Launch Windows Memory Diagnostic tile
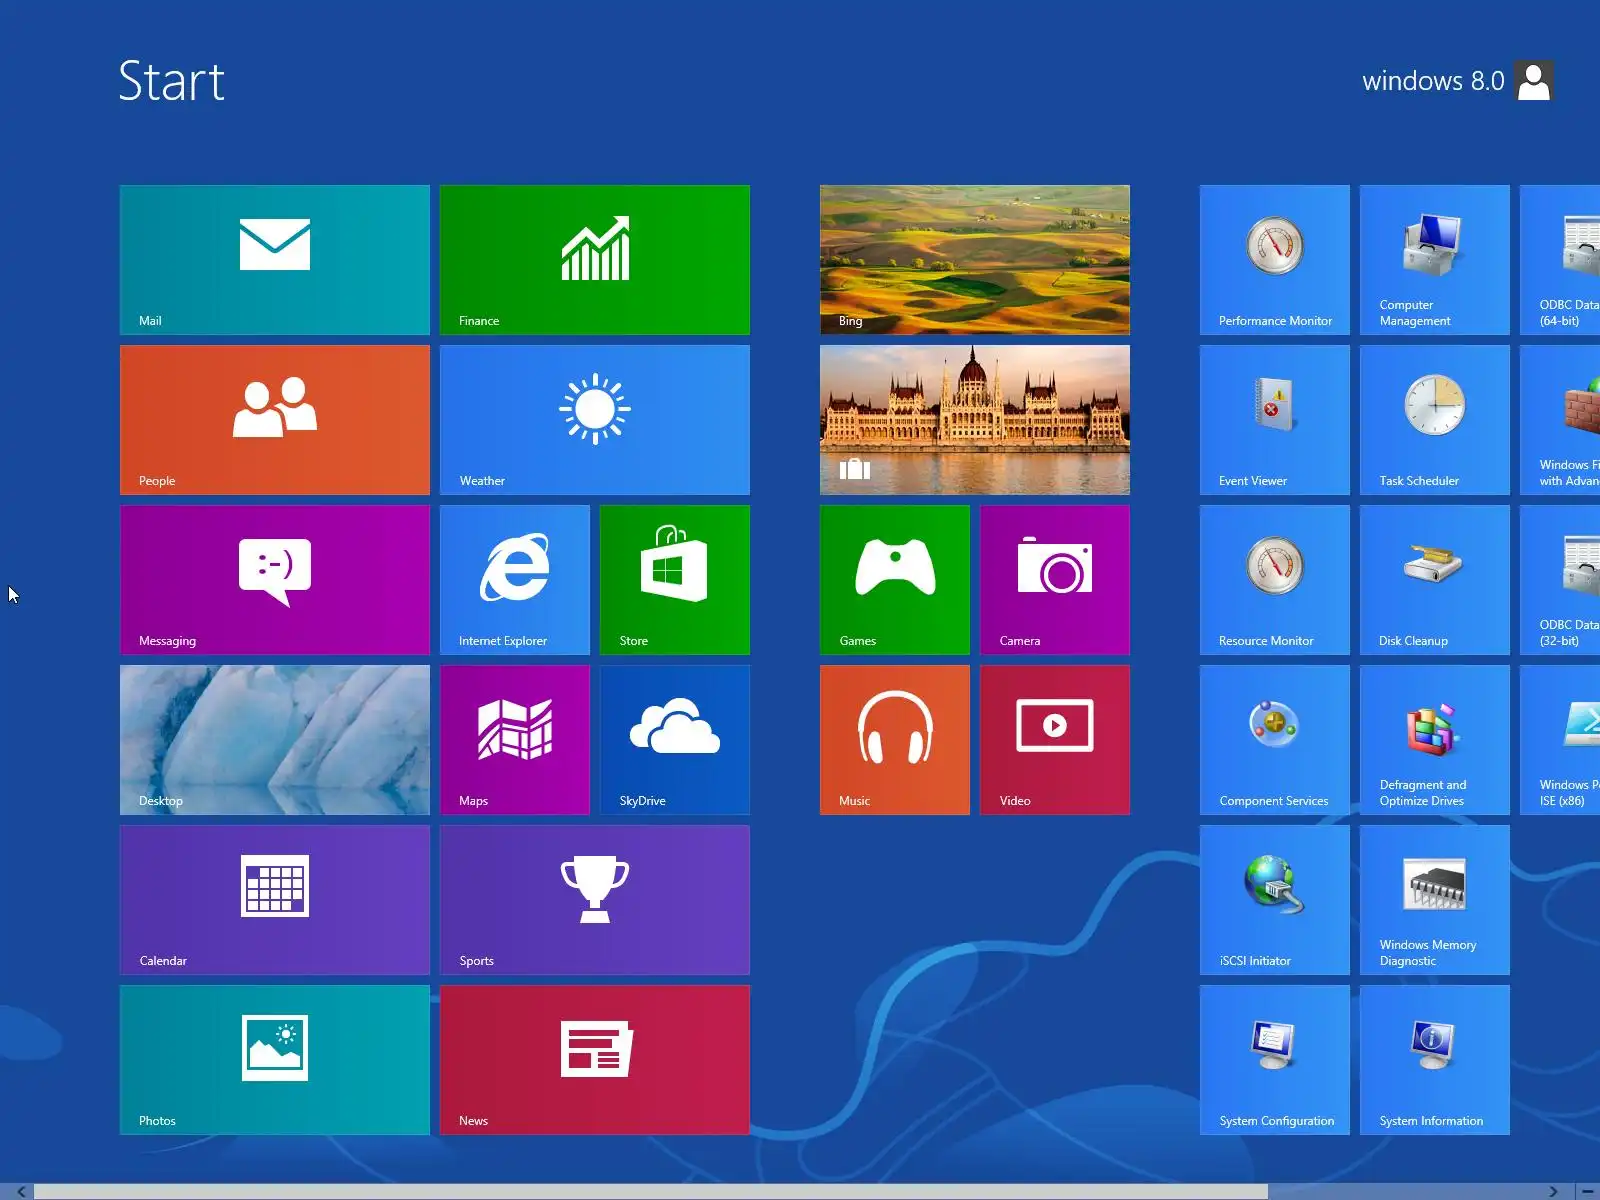 point(1435,900)
